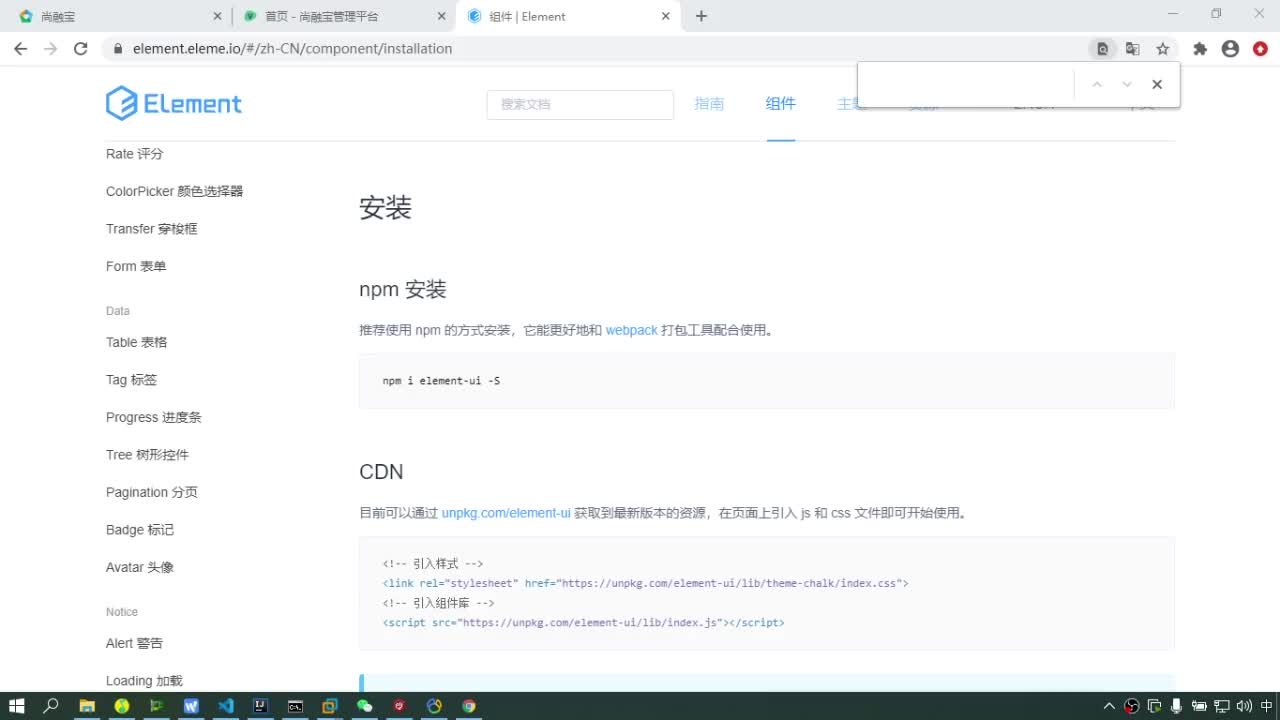Click the Element logo
Image resolution: width=1280 pixels, height=720 pixels.
[x=174, y=103]
